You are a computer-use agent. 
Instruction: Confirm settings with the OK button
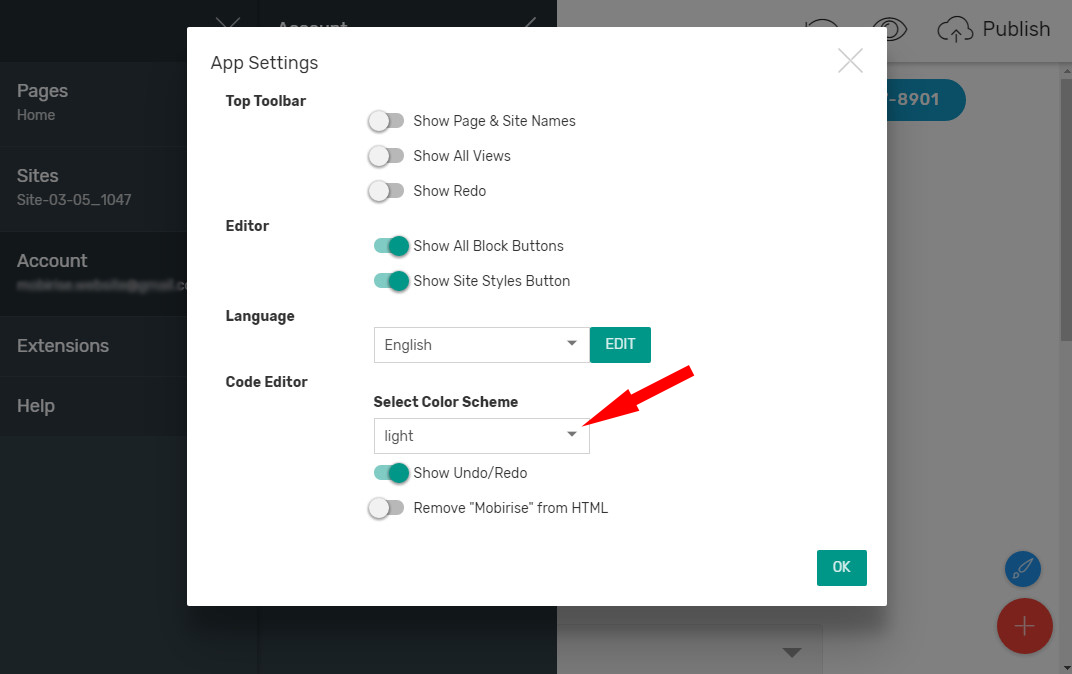pyautogui.click(x=841, y=567)
